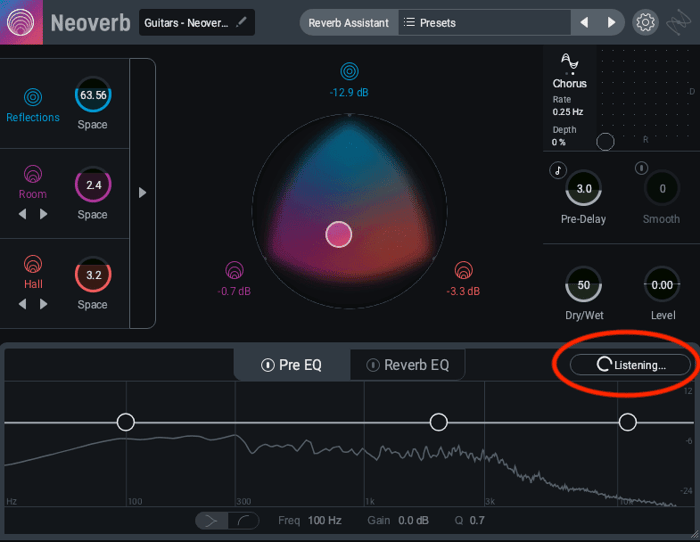Click Chorus Rate value 0.25 Hz

pos(567,112)
